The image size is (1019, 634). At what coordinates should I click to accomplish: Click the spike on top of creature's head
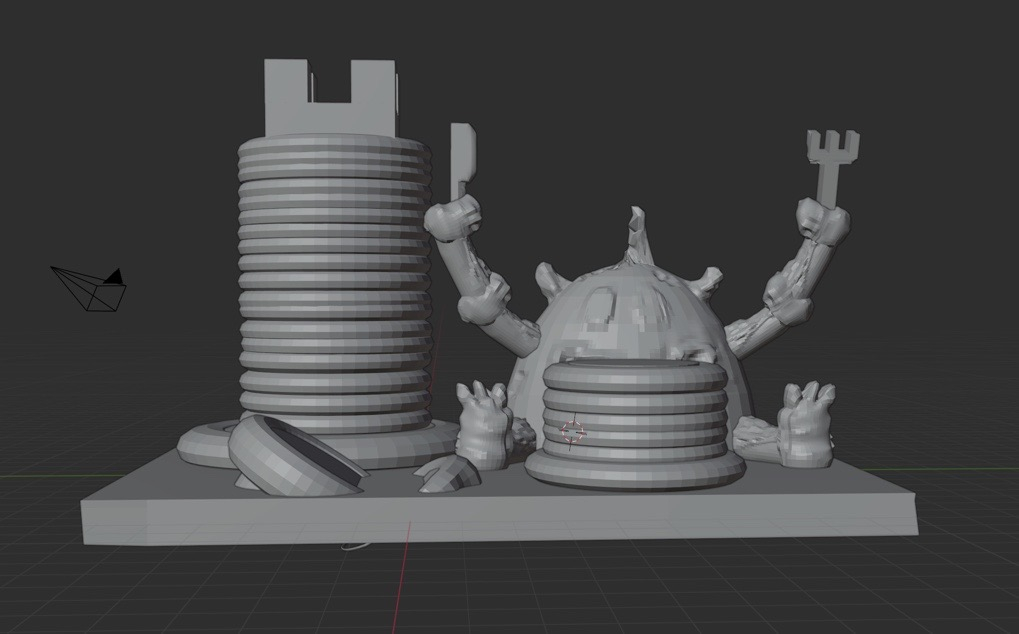[637, 235]
